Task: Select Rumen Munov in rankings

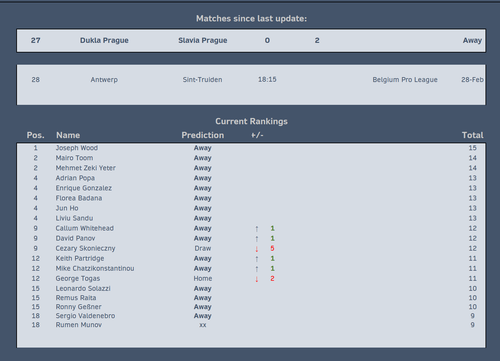Action: pos(79,325)
